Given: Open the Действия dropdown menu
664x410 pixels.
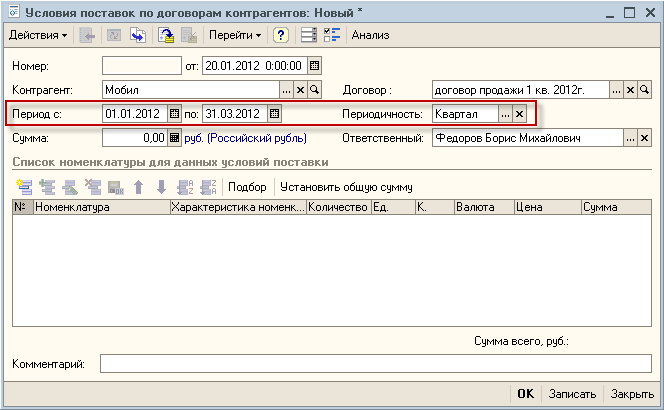Looking at the screenshot, I should point(38,35).
